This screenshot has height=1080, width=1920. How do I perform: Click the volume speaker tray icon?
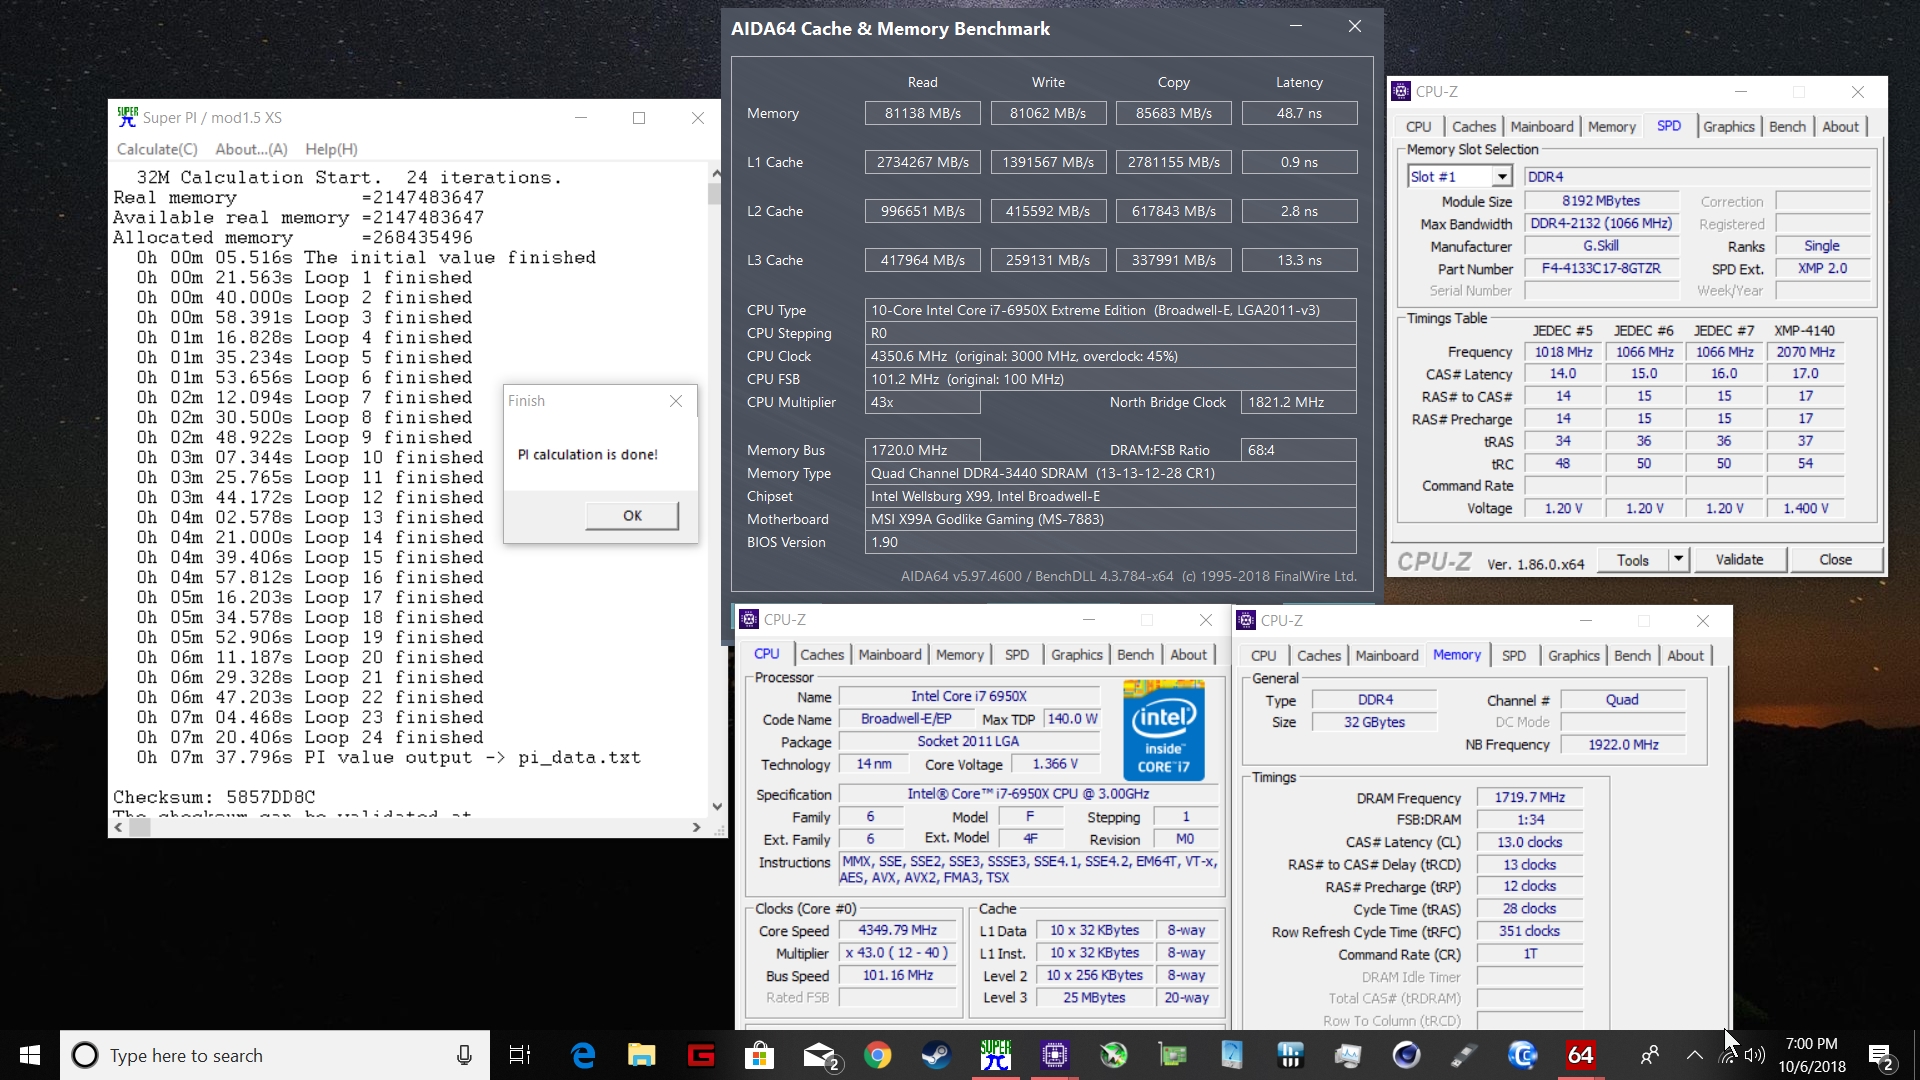pos(1755,1055)
